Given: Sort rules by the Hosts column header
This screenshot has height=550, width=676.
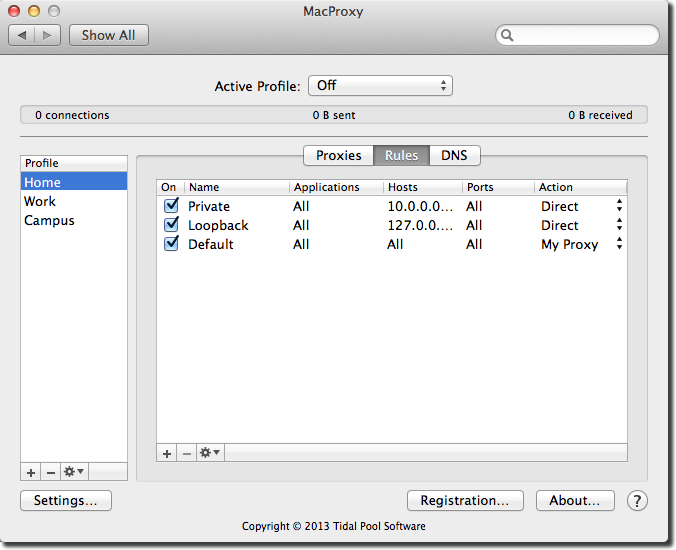Looking at the screenshot, I should point(423,187).
